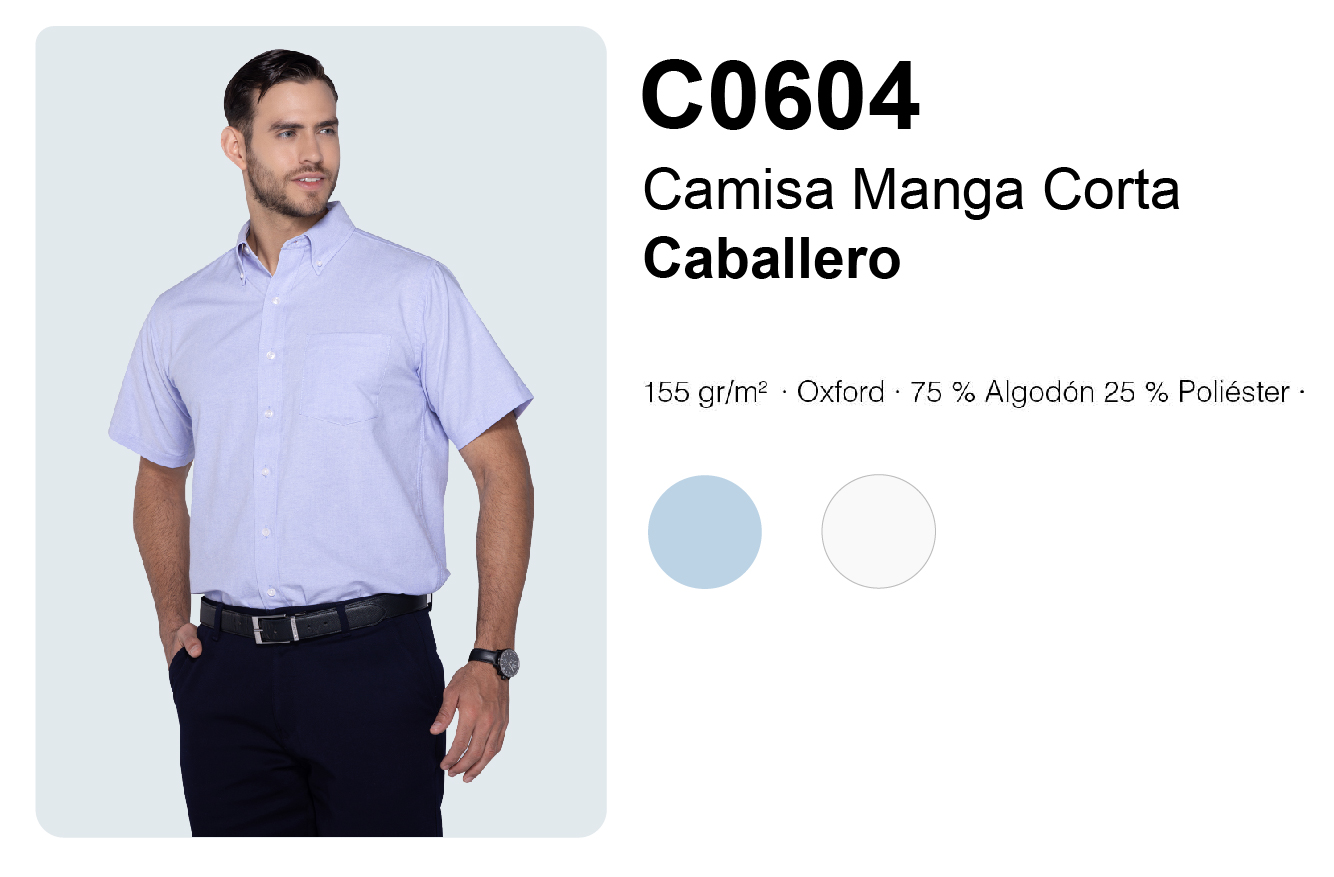Click the wristwatch on the model
Image resolution: width=1334 pixels, height=877 pixels.
[500, 661]
